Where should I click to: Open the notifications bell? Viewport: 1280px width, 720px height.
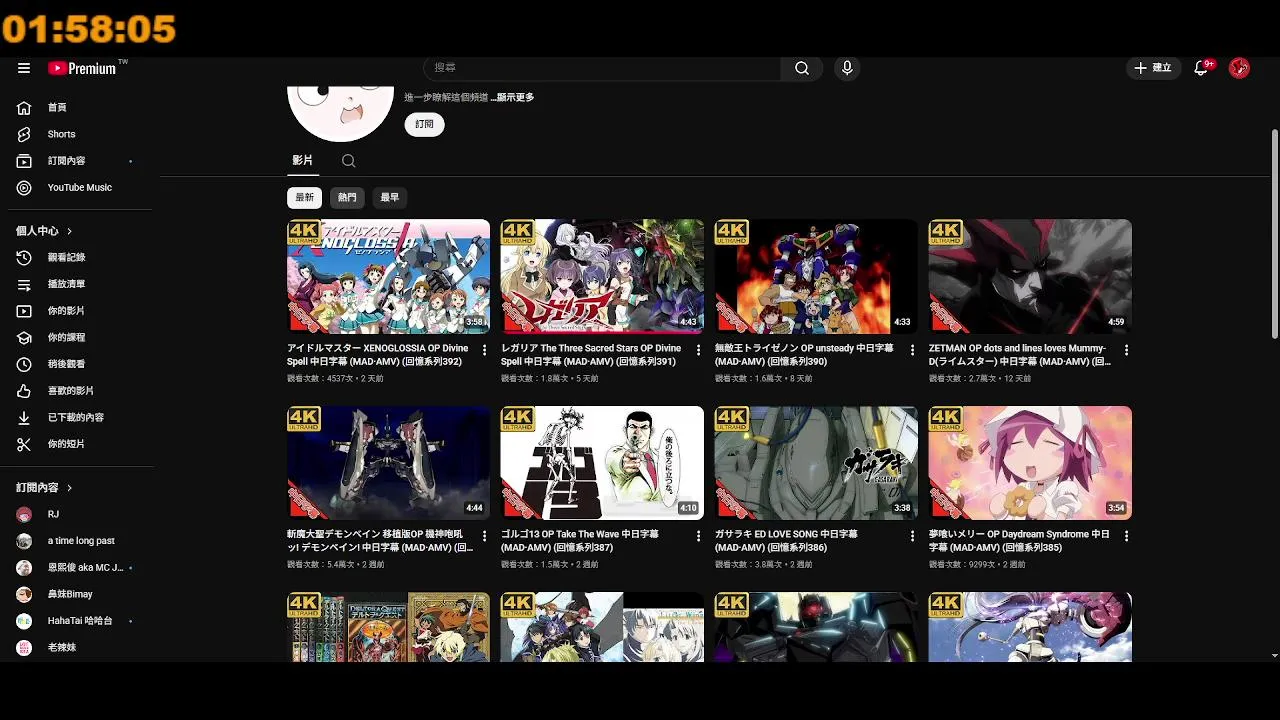click(1202, 68)
